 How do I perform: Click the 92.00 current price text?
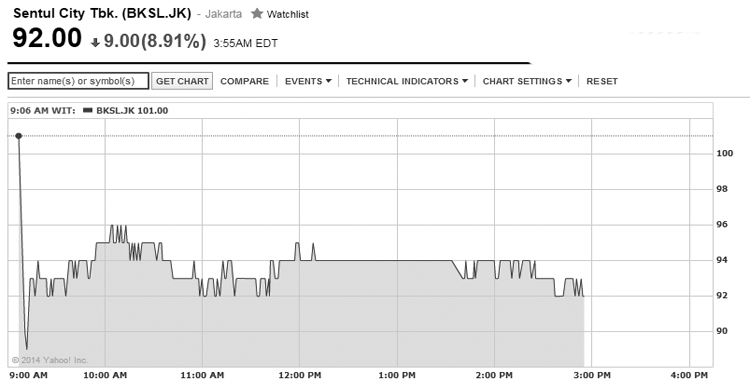point(47,38)
